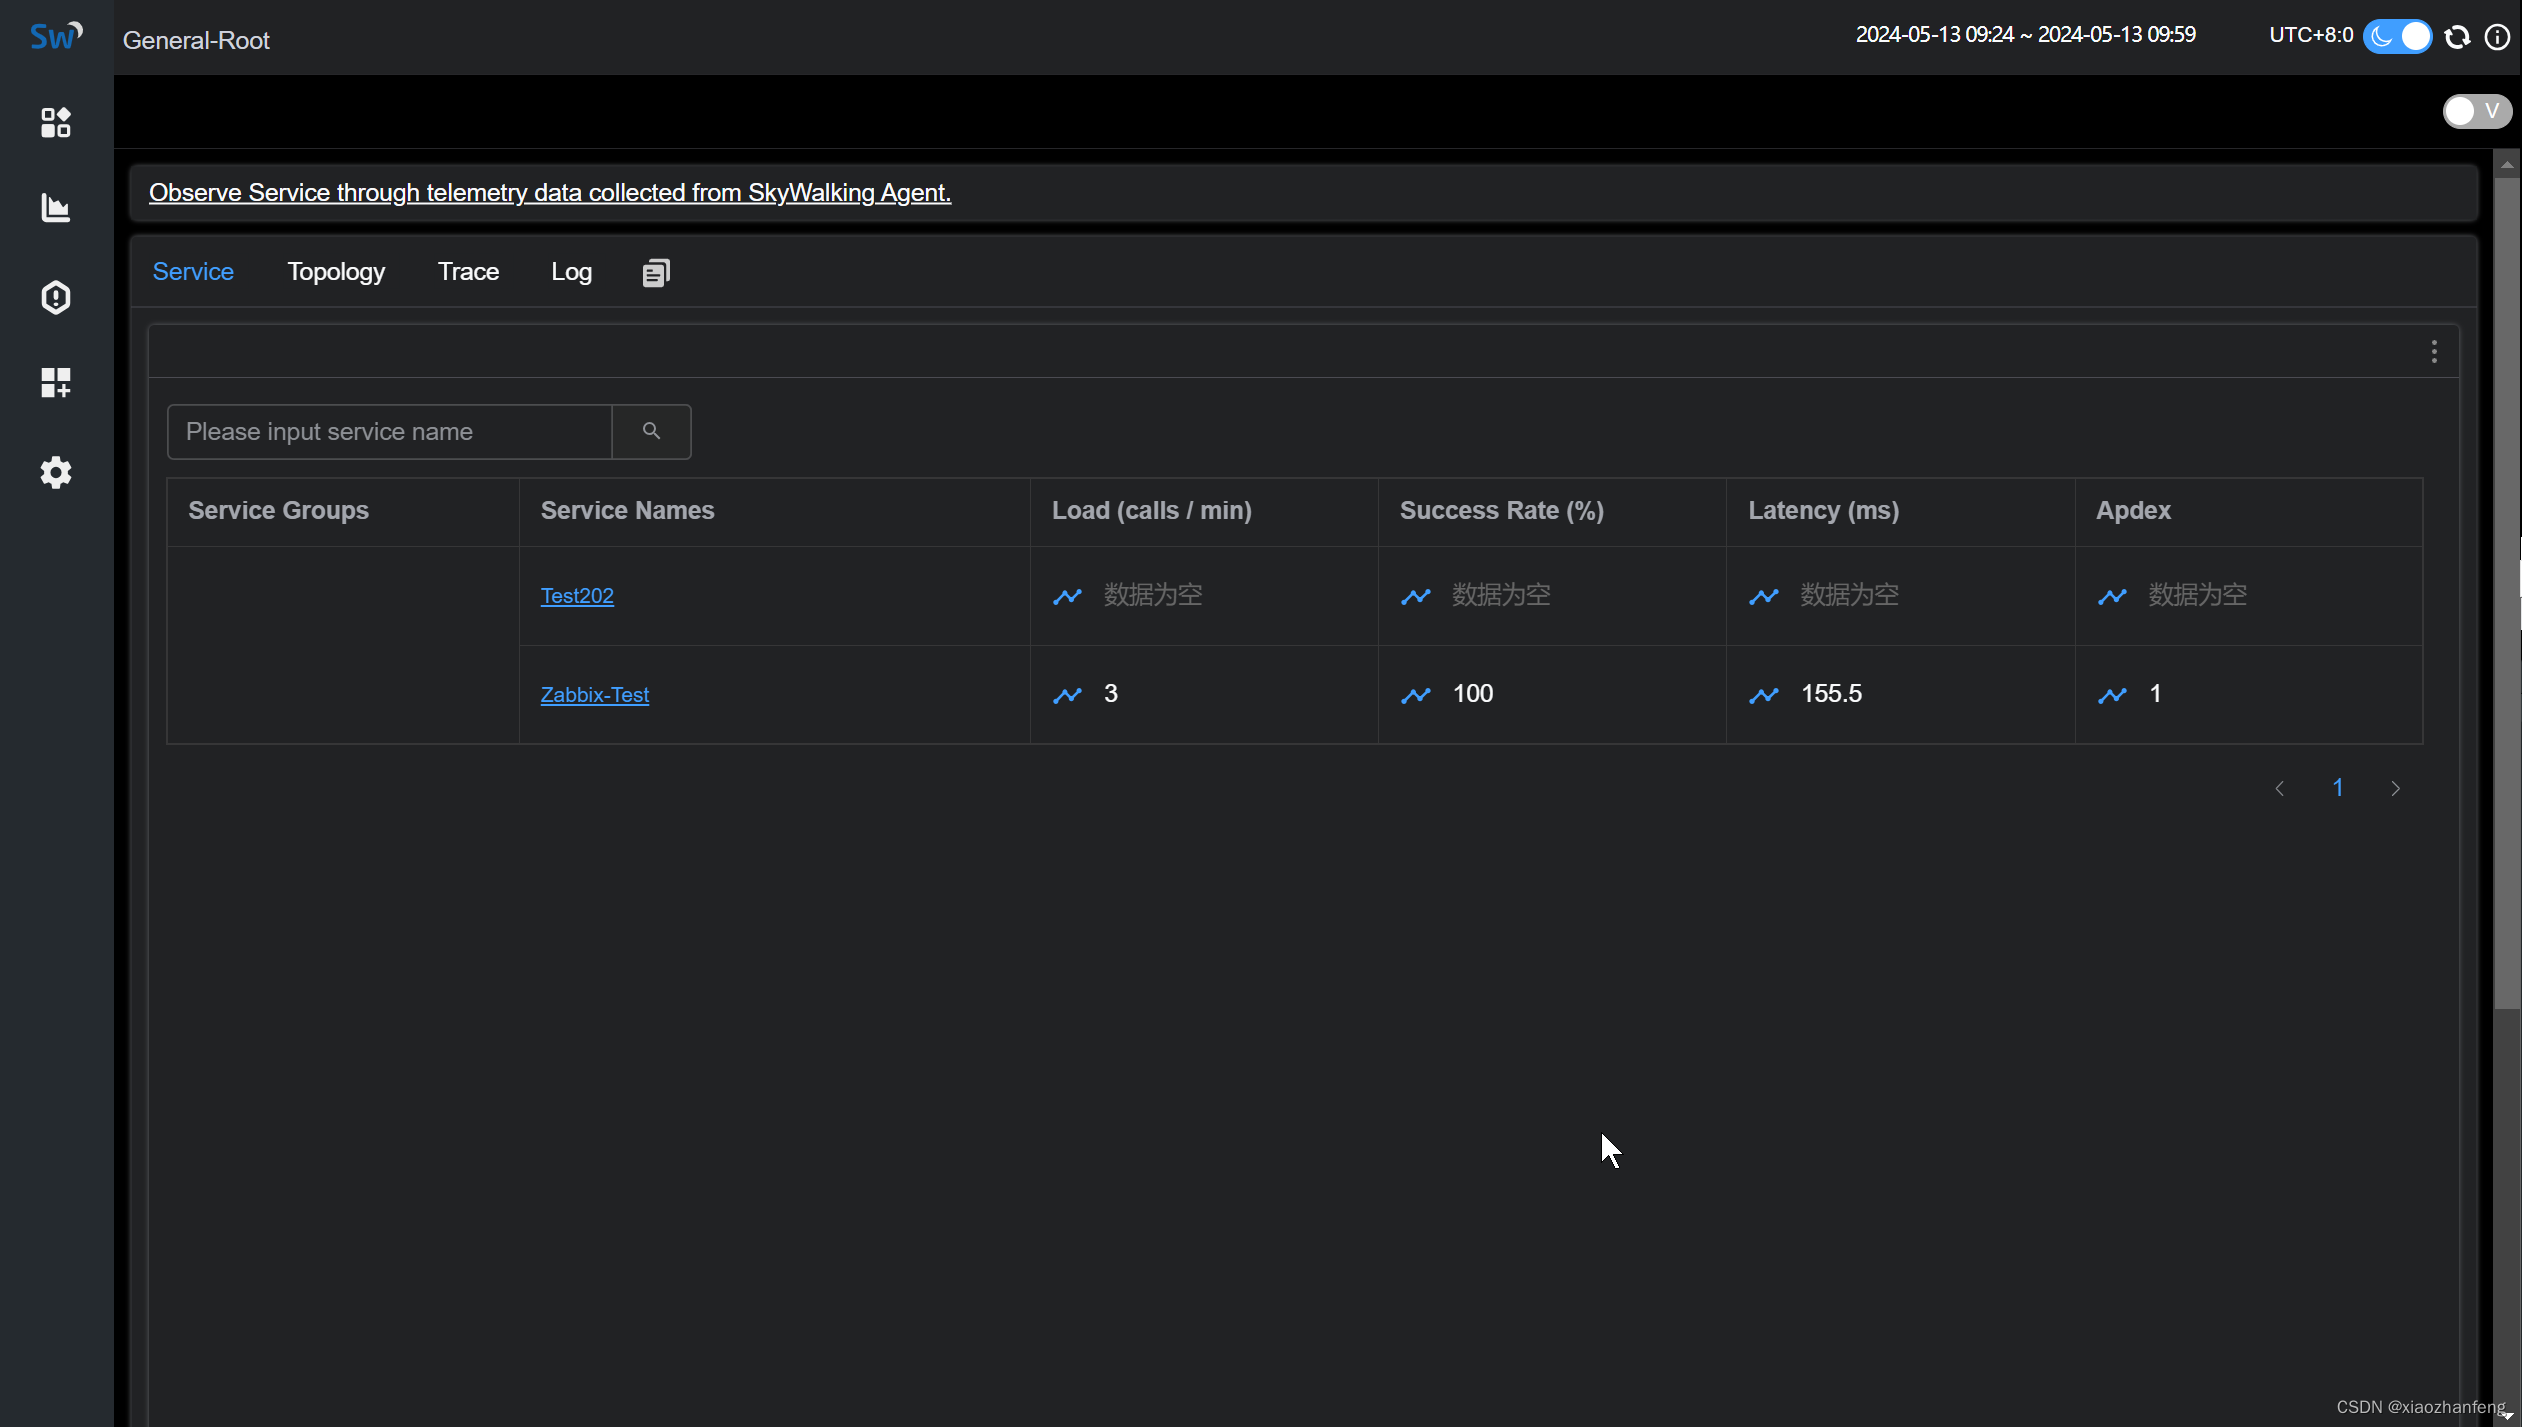This screenshot has width=2522, height=1427.
Task: Toggle the top-right V switch
Action: click(2475, 111)
